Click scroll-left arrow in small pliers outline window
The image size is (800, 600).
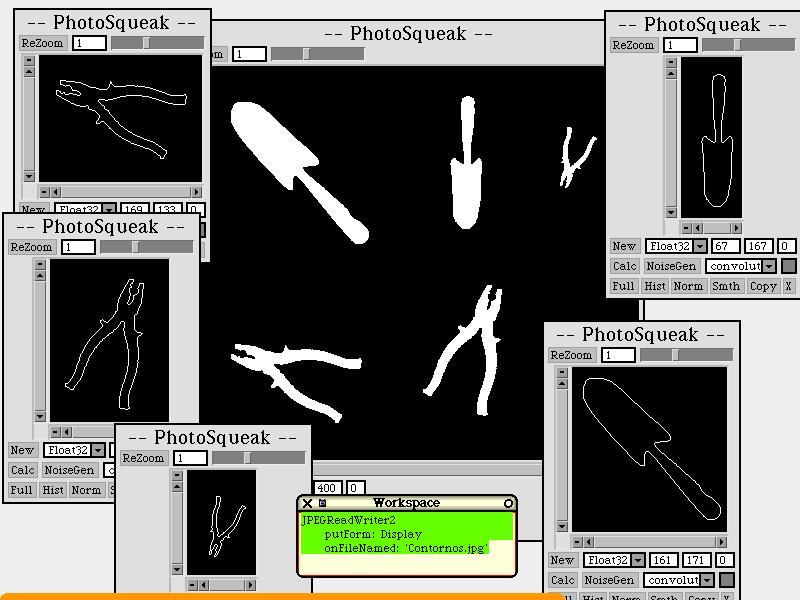204,585
